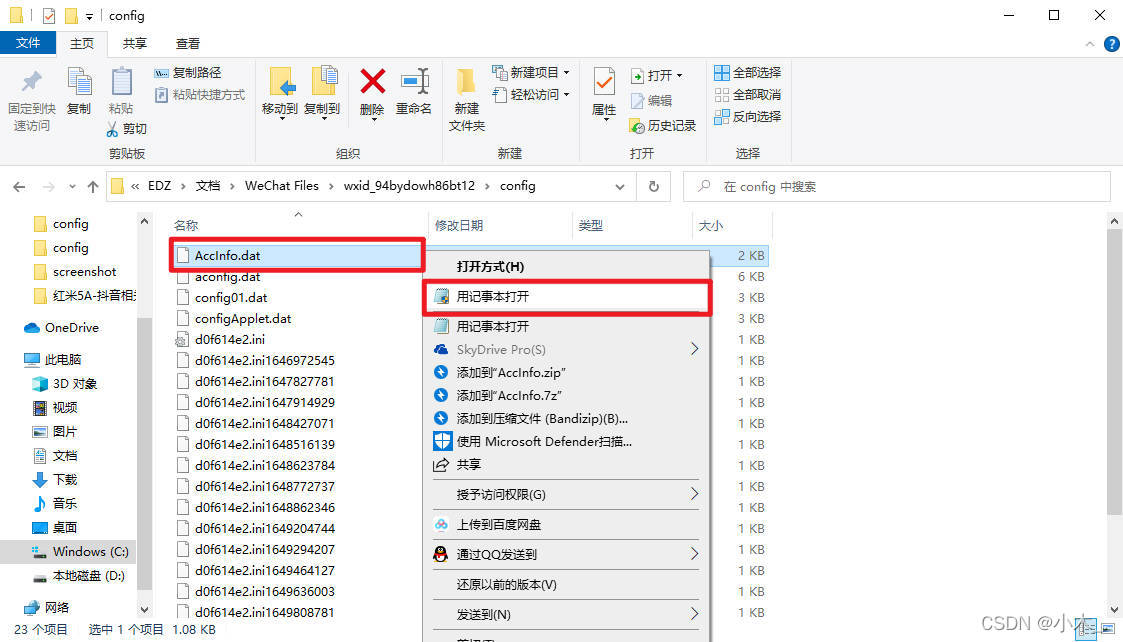The width and height of the screenshot is (1123, 642).
Task: Click the Refresh button by address bar
Action: (x=653, y=186)
